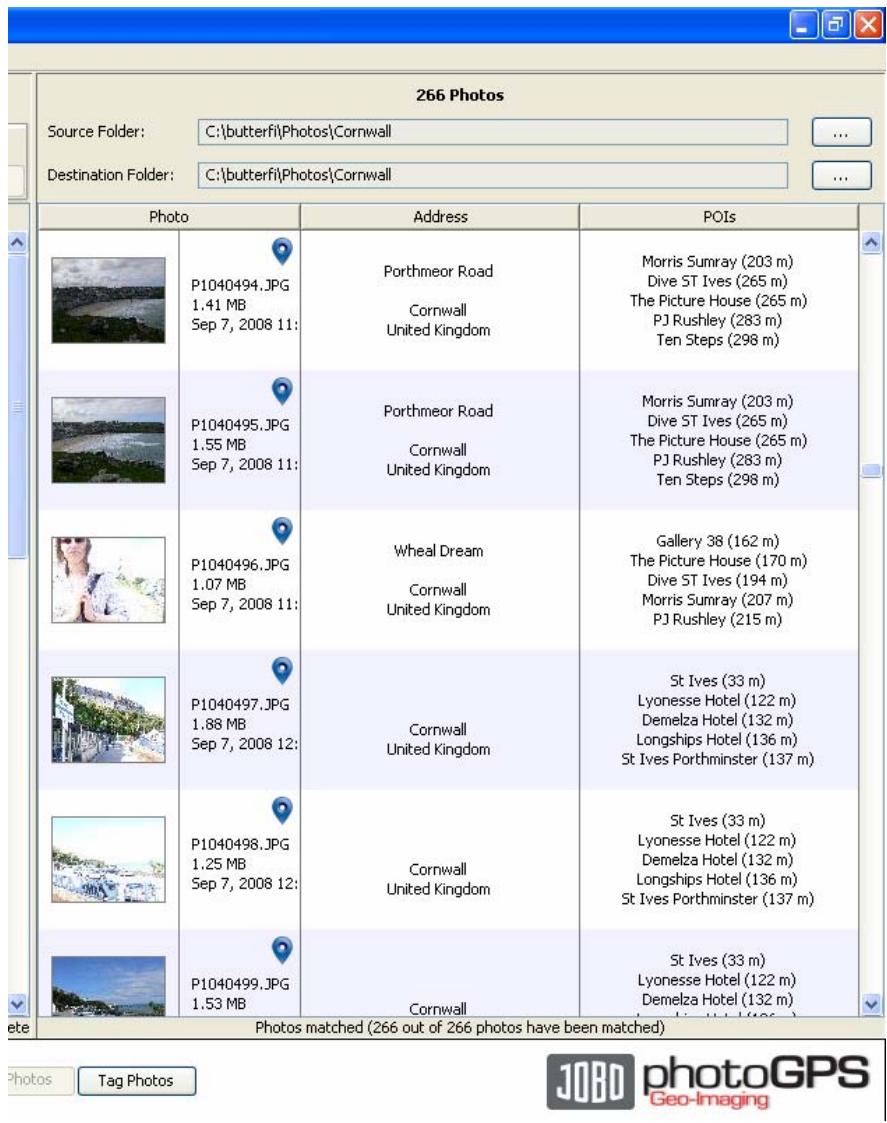Click the map pin icon for P1040495.JPG
887x1123 pixels.
(282, 391)
